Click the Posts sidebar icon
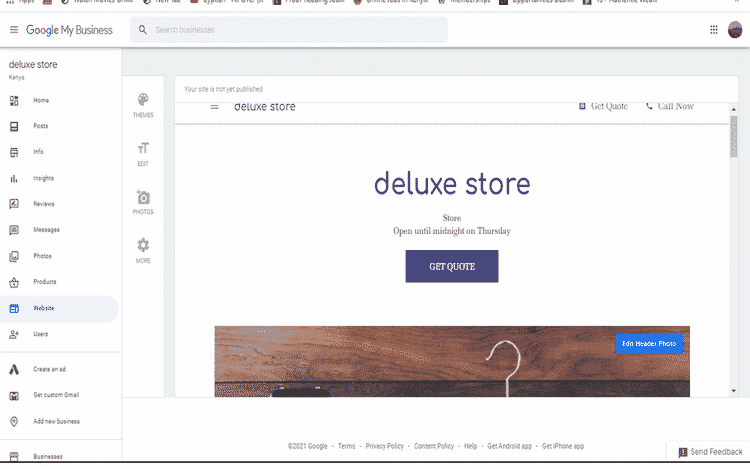Image resolution: width=750 pixels, height=469 pixels. 14,126
